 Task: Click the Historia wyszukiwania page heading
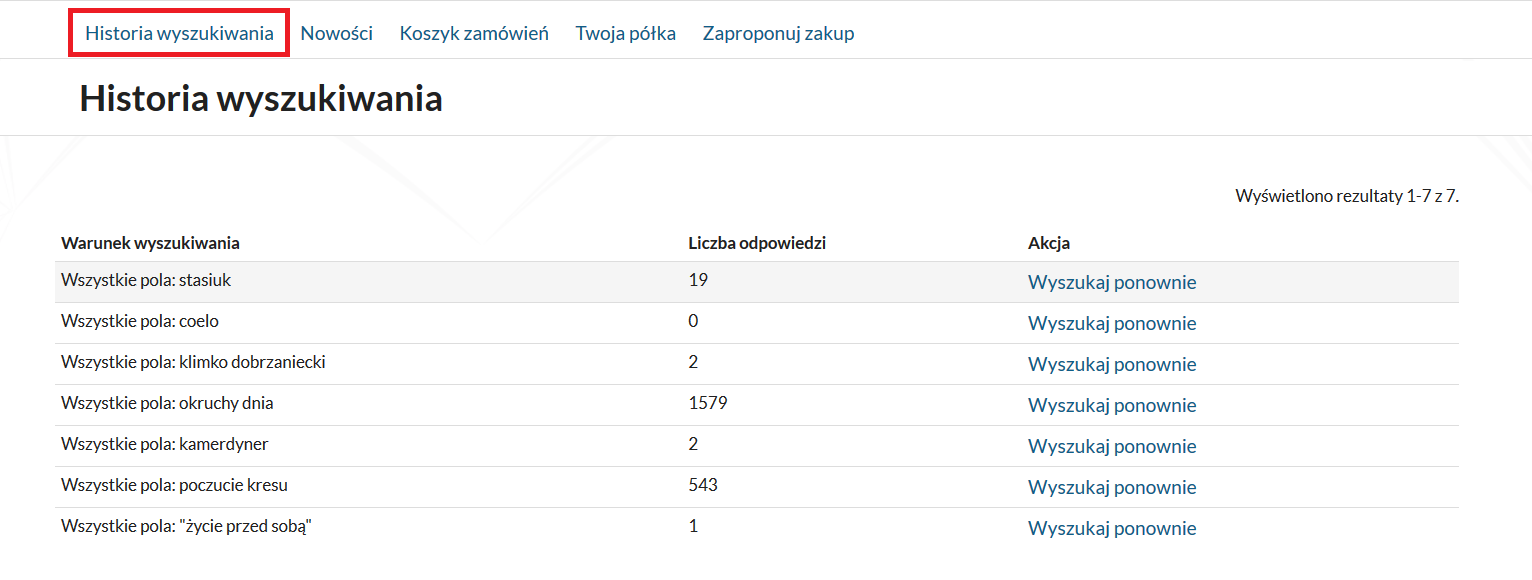261,99
